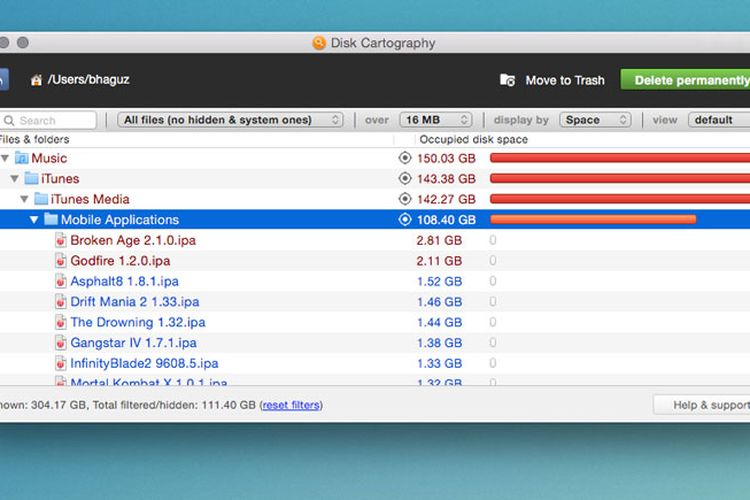Click the 143.38 GB size value
Viewport: 750px width, 500px height.
[446, 179]
